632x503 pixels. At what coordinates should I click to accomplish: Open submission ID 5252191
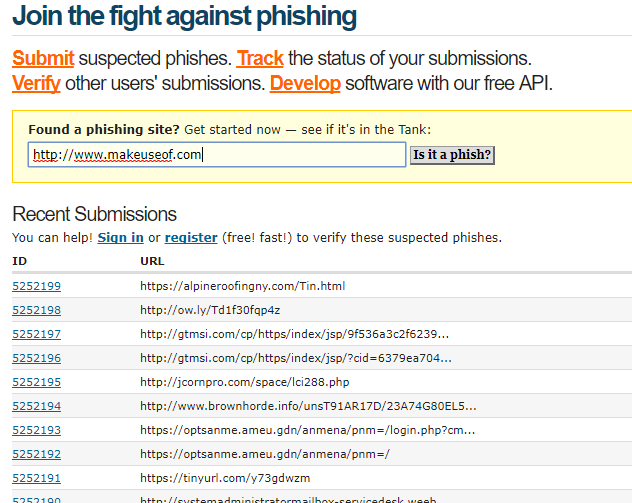(36, 478)
